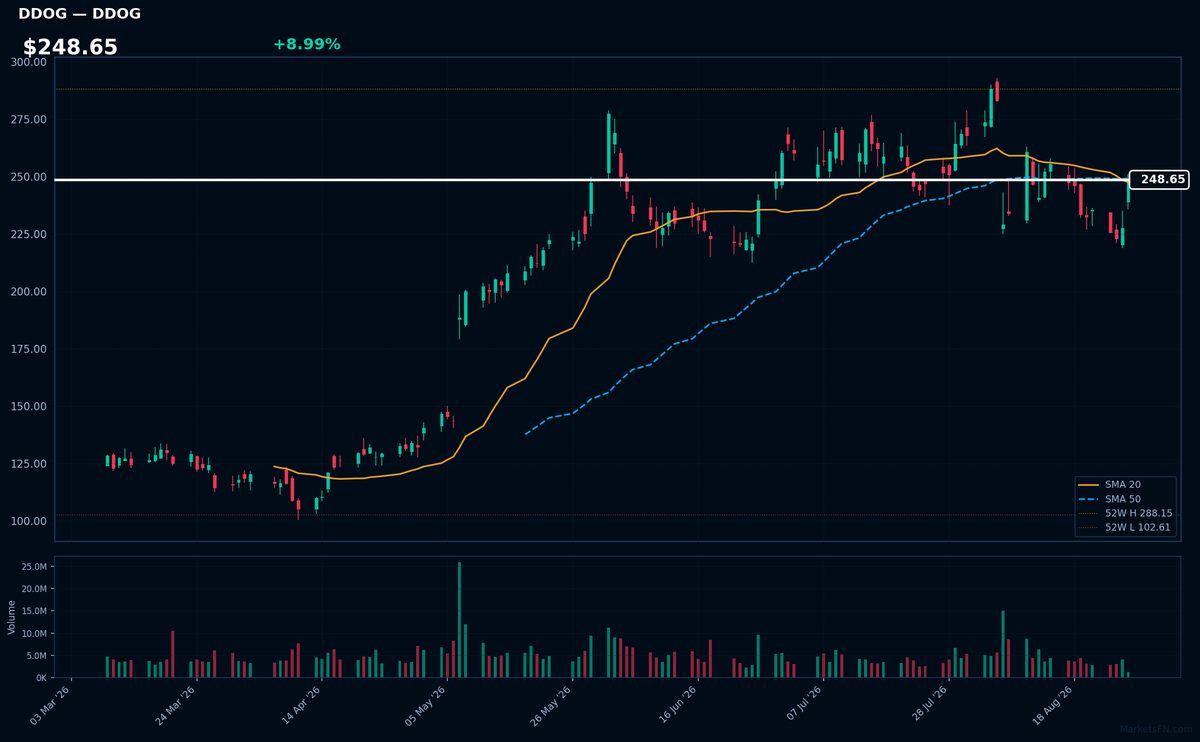Screen dimensions: 1200x742
Task: Click the white current-price horizontal line
Action: (x=592, y=180)
